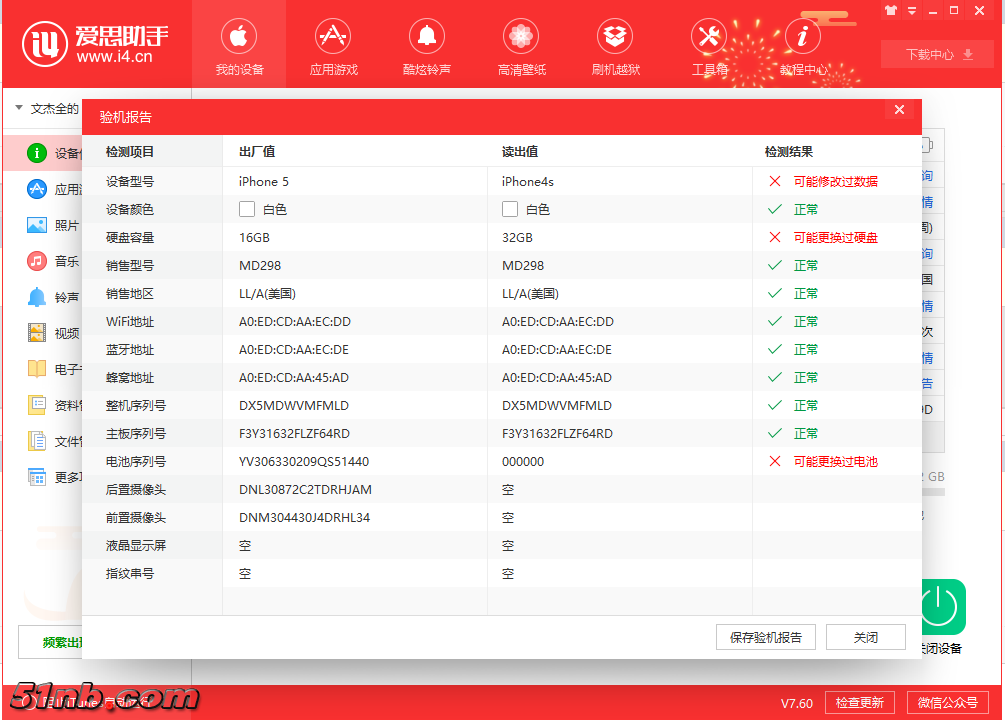Viewport: 1005px width, 720px height.
Task: Click the green device info sidebar icon
Action: click(x=37, y=153)
